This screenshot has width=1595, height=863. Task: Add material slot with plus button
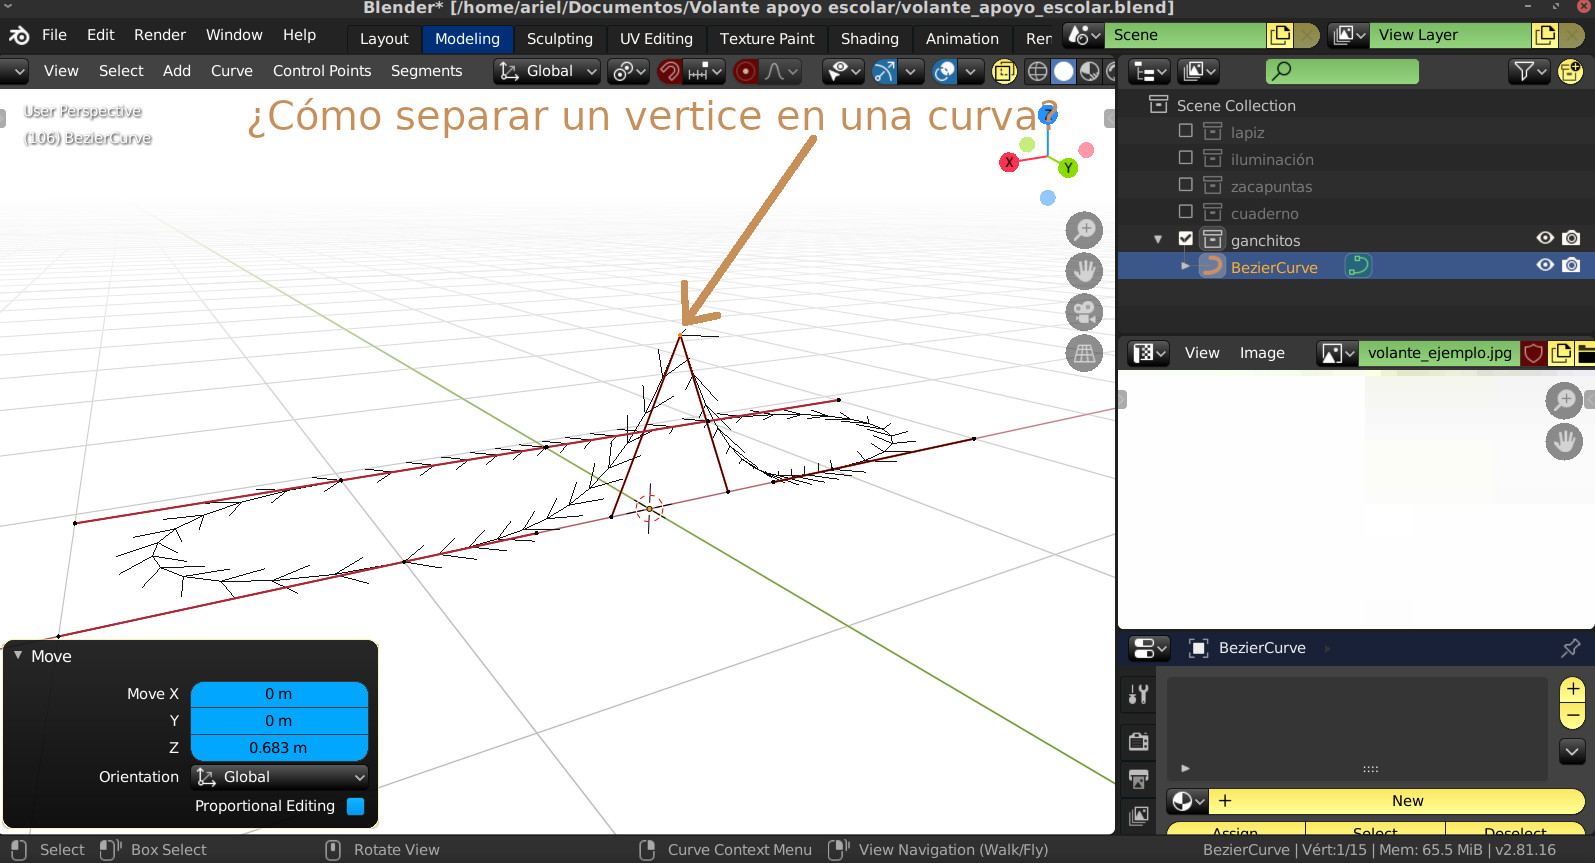[x=1573, y=689]
